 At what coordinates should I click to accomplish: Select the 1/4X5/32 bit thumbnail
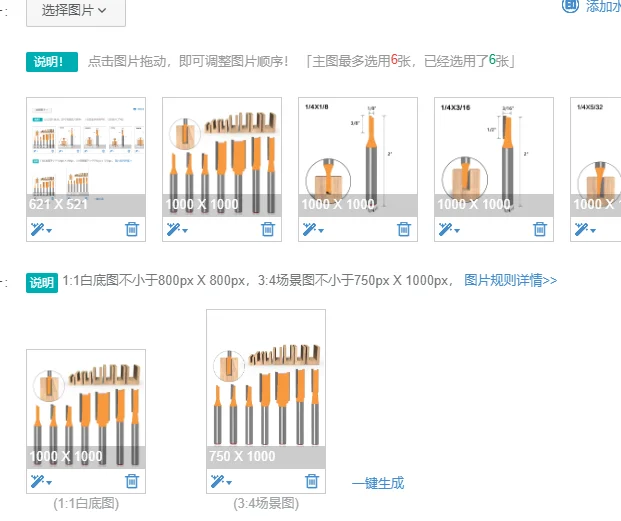[596, 157]
